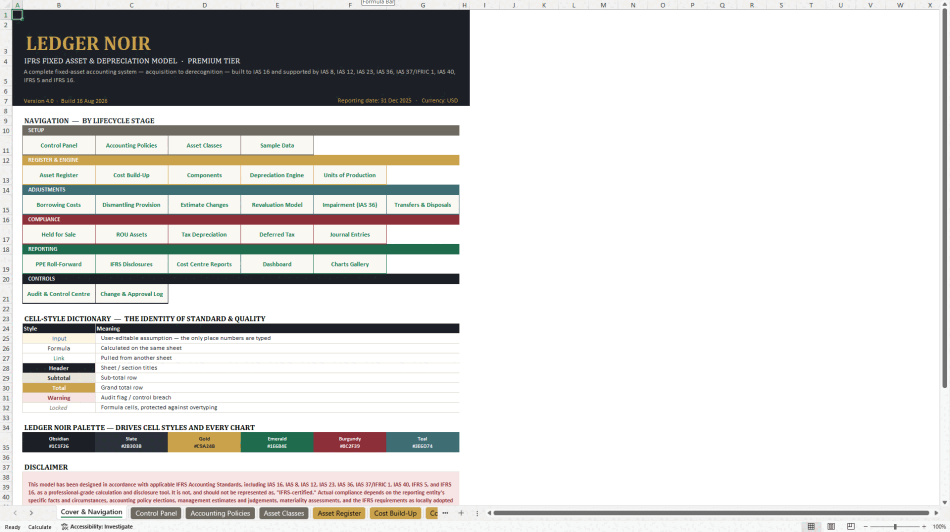Follow the Sample Data navigation link
Image resolution: width=950 pixels, height=532 pixels.
tap(277, 145)
